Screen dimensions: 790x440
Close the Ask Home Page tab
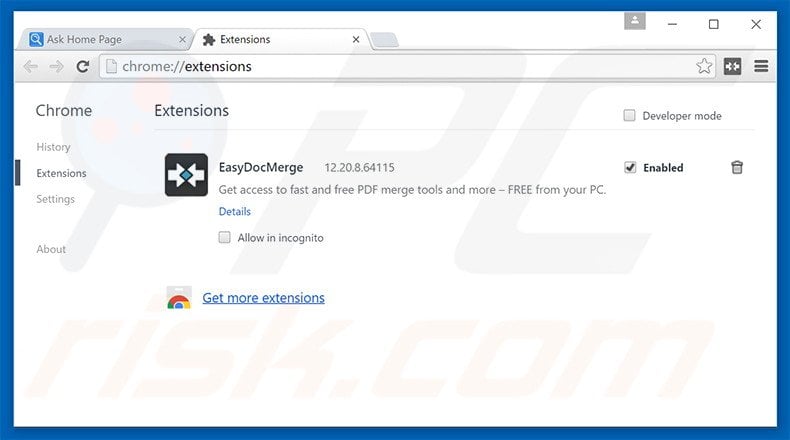182,39
